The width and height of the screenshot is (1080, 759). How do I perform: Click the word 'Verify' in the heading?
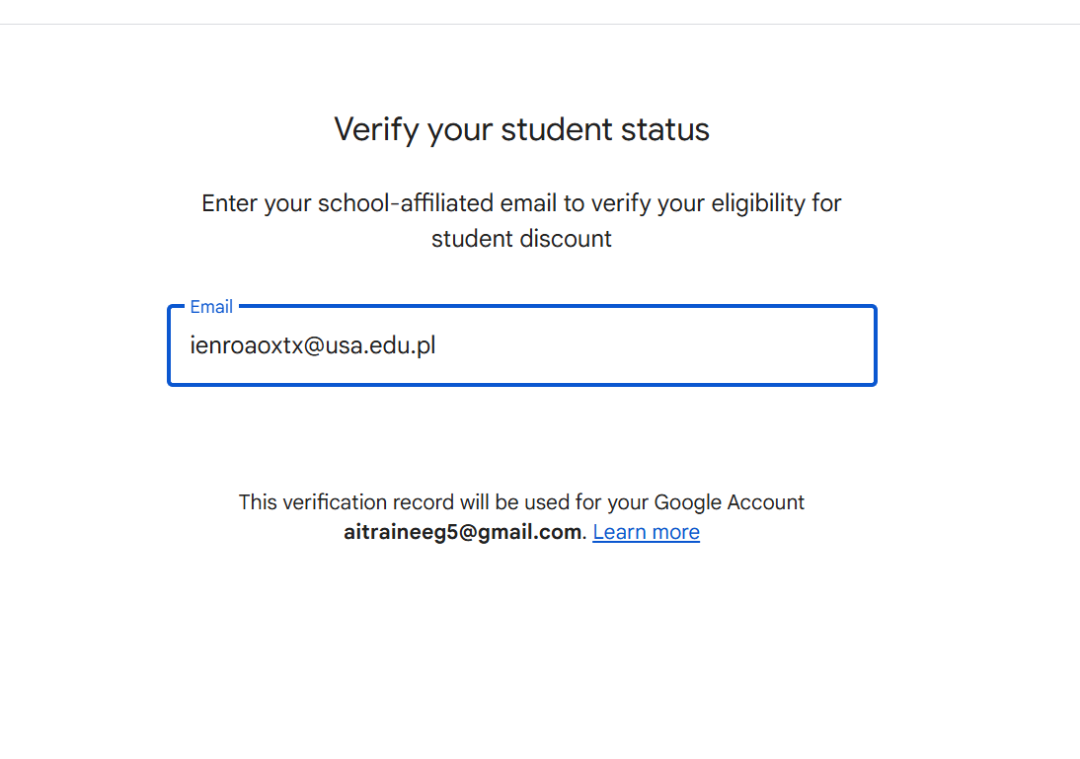click(x=376, y=130)
